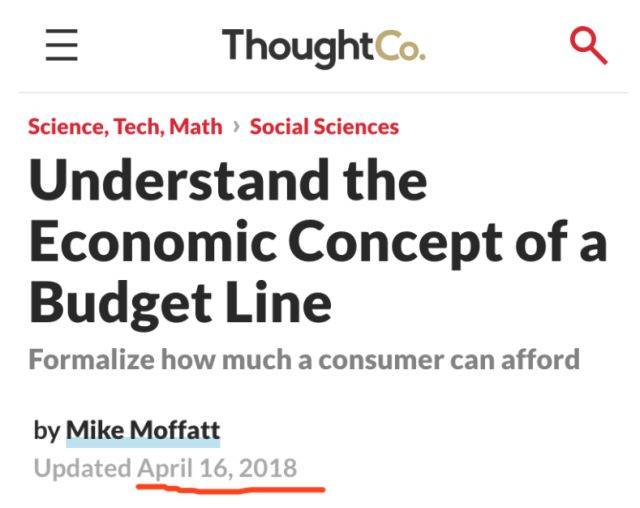
Task: Click the breadcrumb chevron separator
Action: point(236,126)
